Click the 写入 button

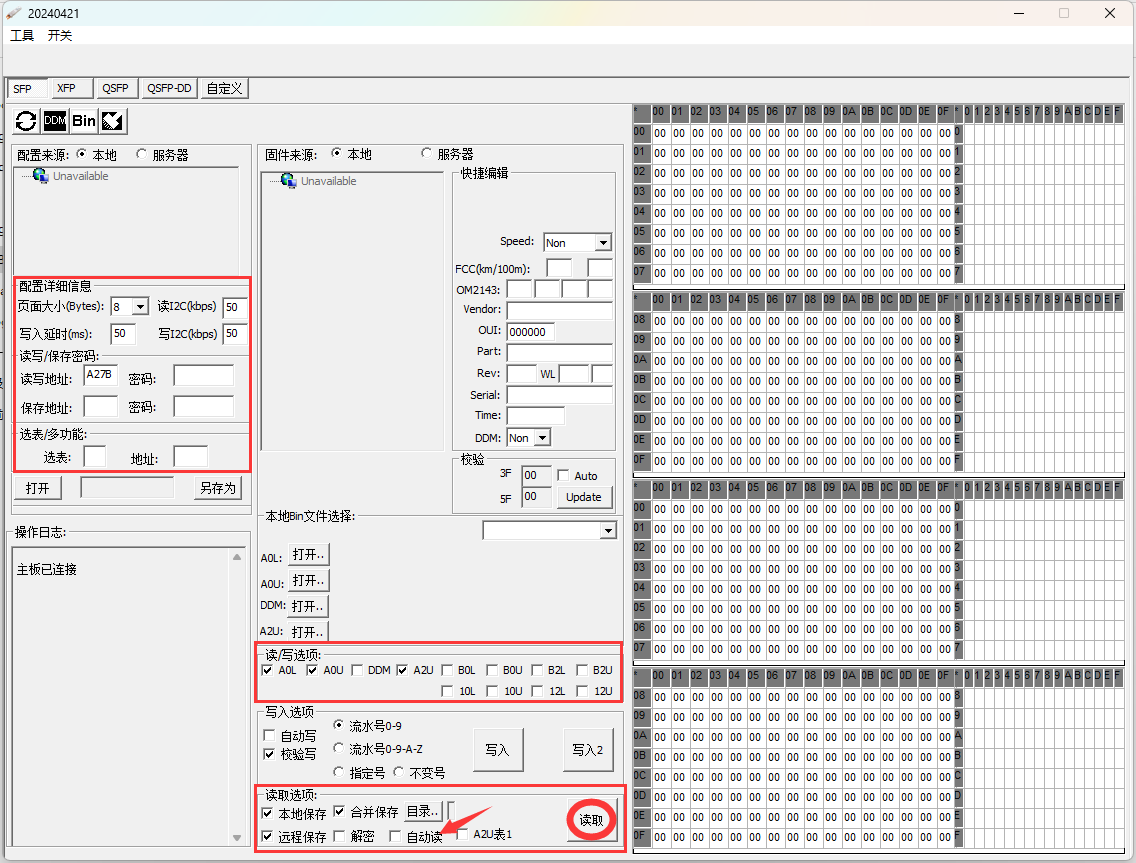coord(497,750)
